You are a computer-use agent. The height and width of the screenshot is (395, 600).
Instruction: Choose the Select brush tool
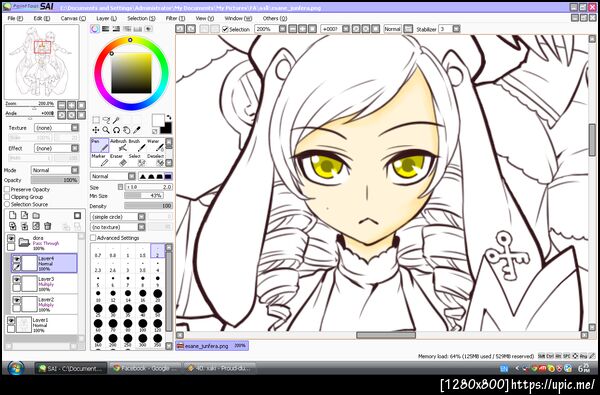(137, 160)
